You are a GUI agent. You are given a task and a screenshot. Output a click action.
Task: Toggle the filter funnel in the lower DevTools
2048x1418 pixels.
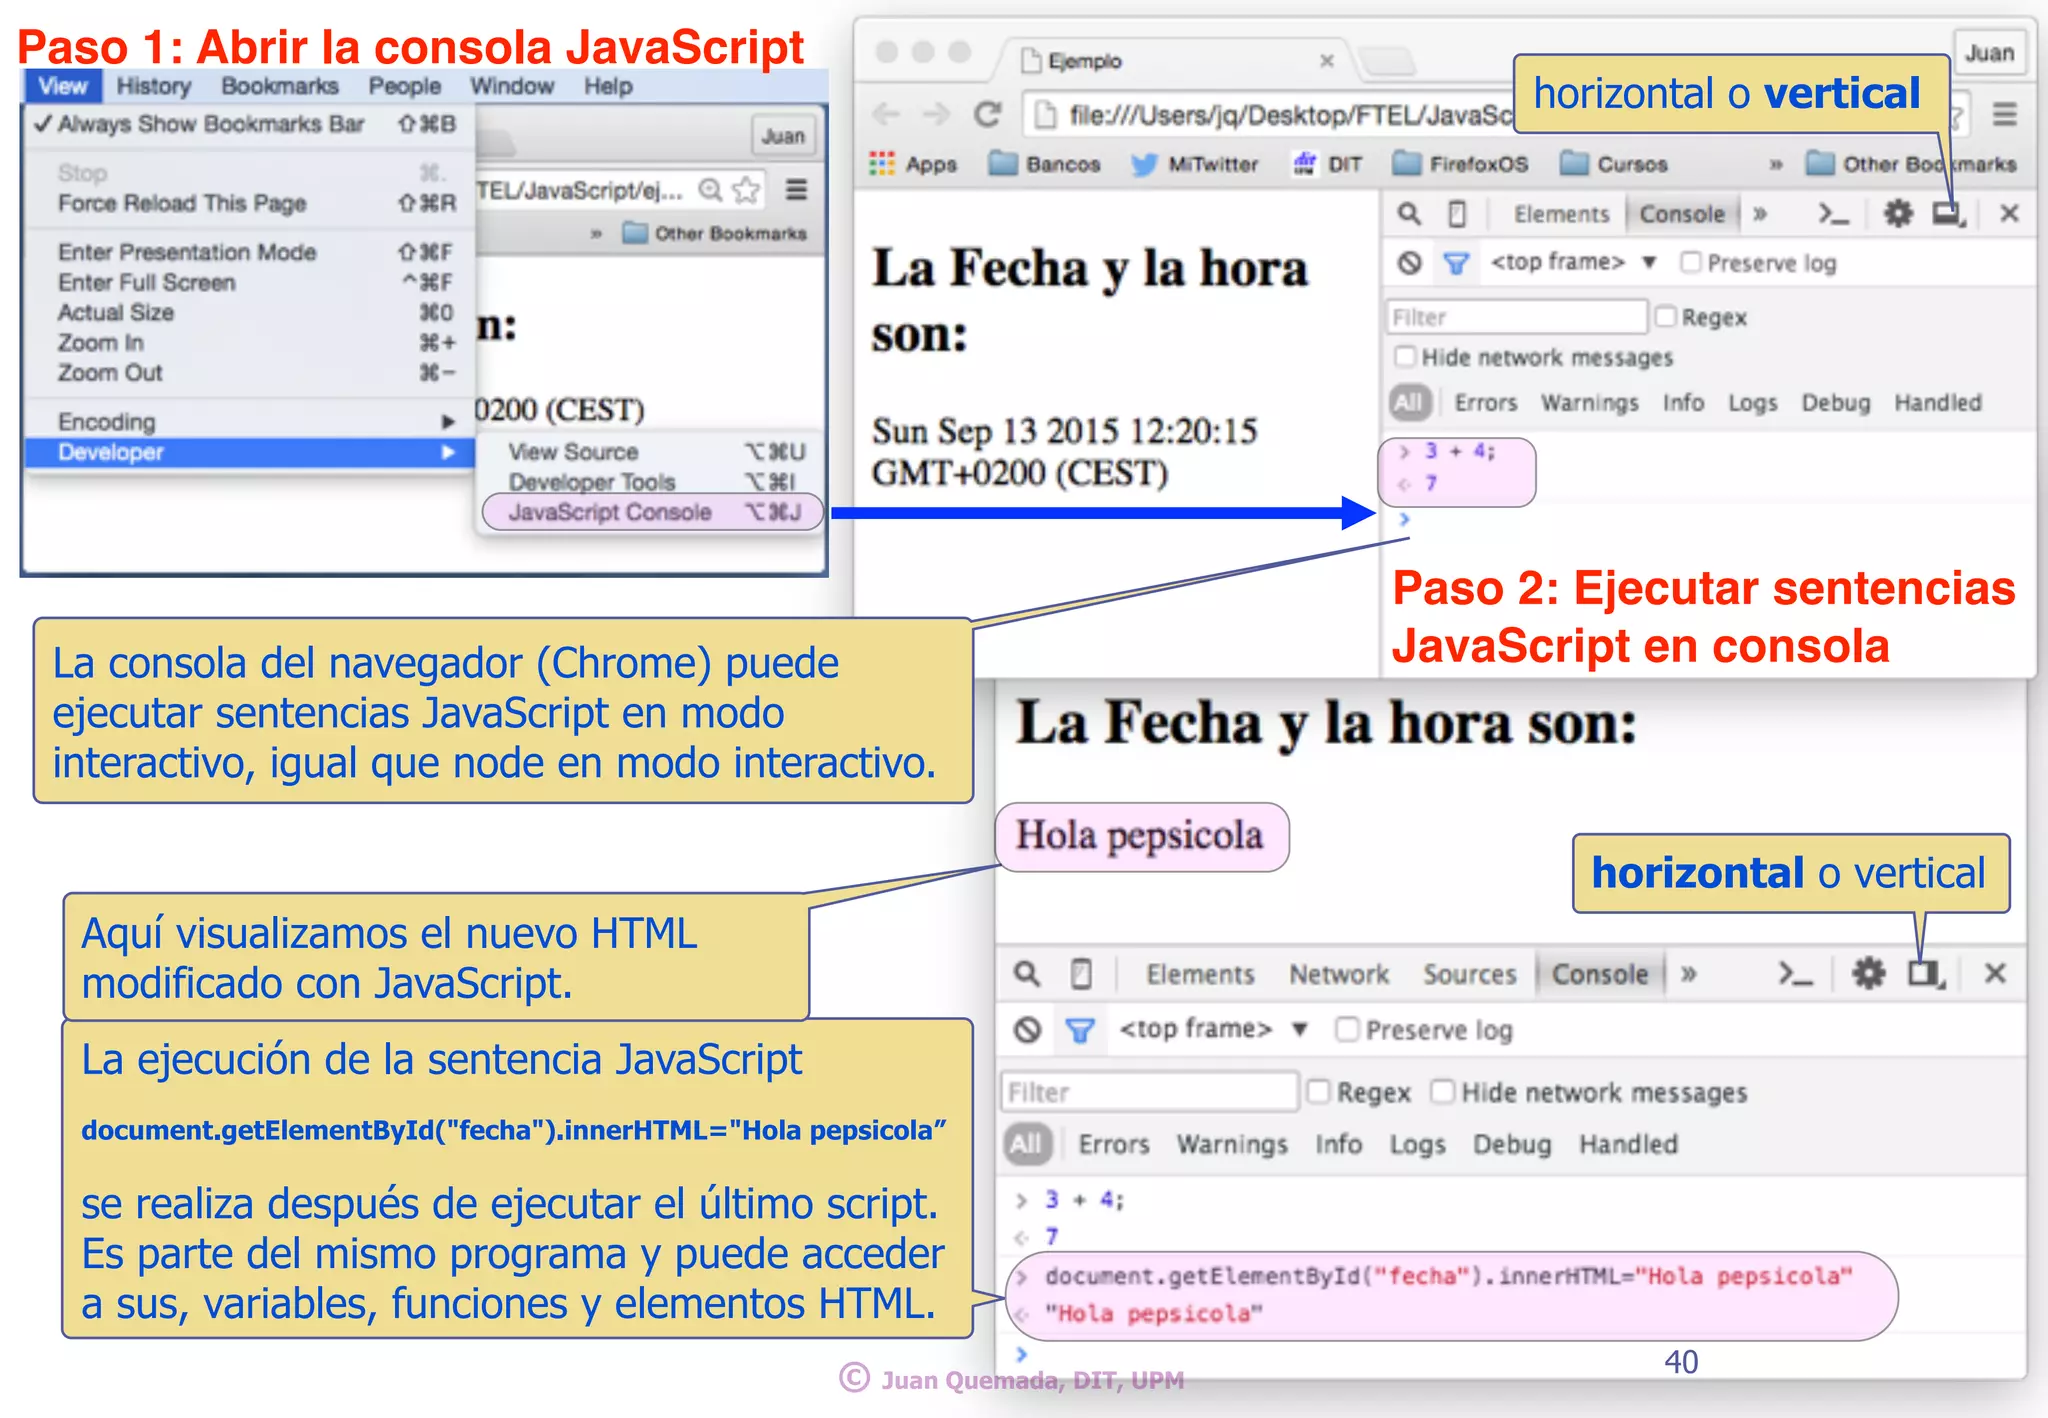(x=1080, y=1030)
